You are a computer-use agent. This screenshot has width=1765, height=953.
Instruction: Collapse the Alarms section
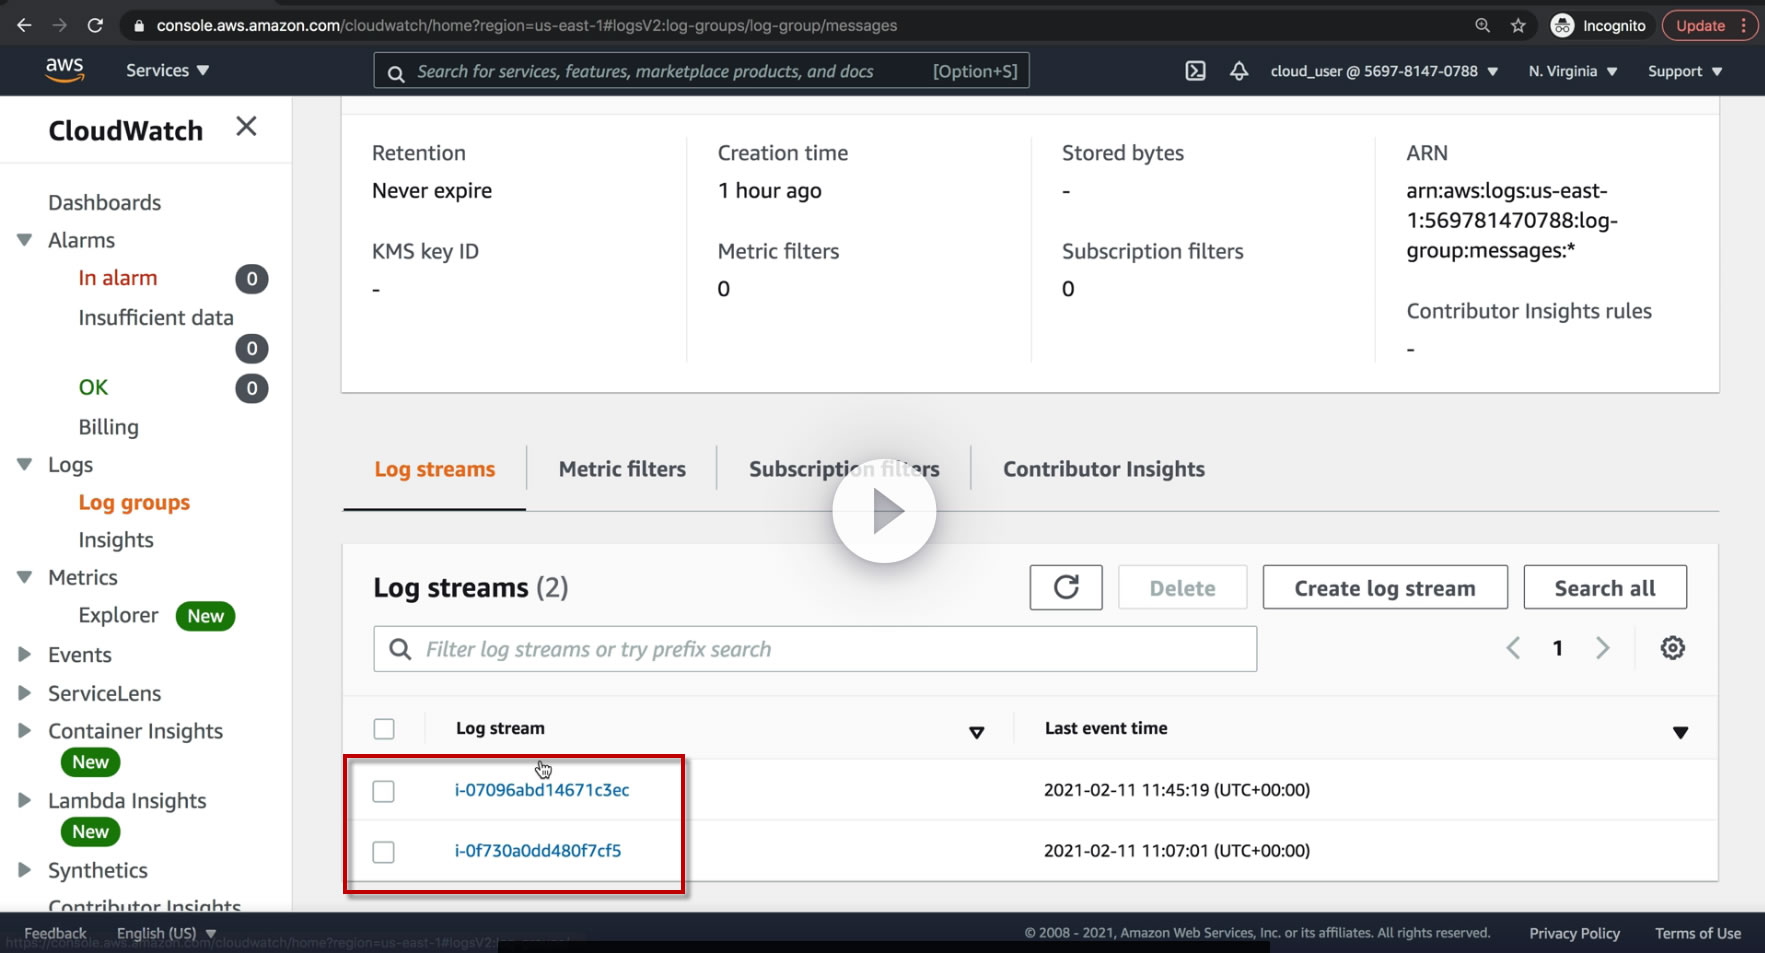tap(25, 240)
